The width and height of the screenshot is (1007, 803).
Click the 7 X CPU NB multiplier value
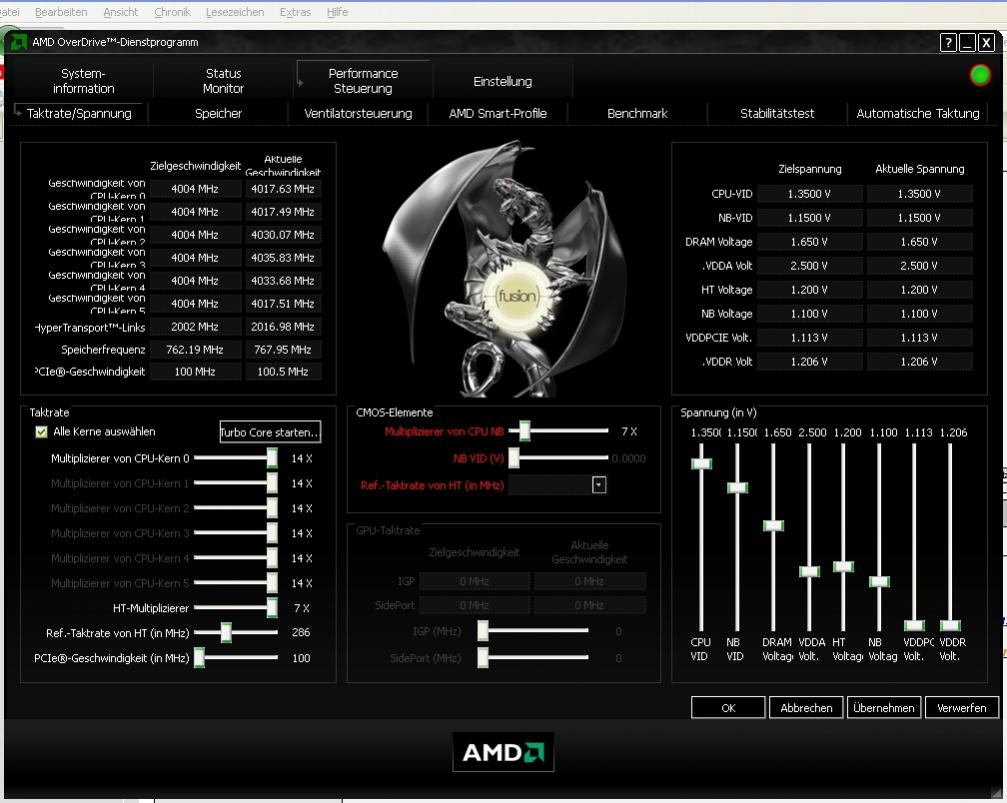[629, 432]
